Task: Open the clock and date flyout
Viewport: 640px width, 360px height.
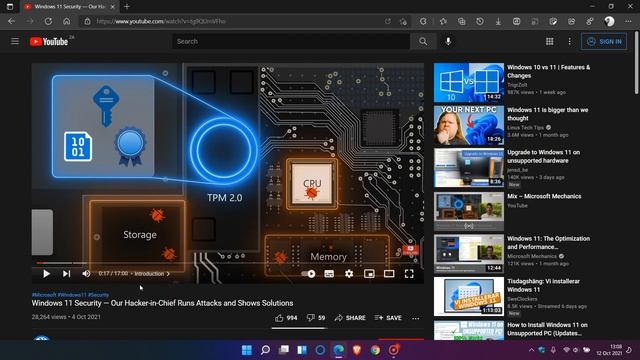Action: click(609, 350)
